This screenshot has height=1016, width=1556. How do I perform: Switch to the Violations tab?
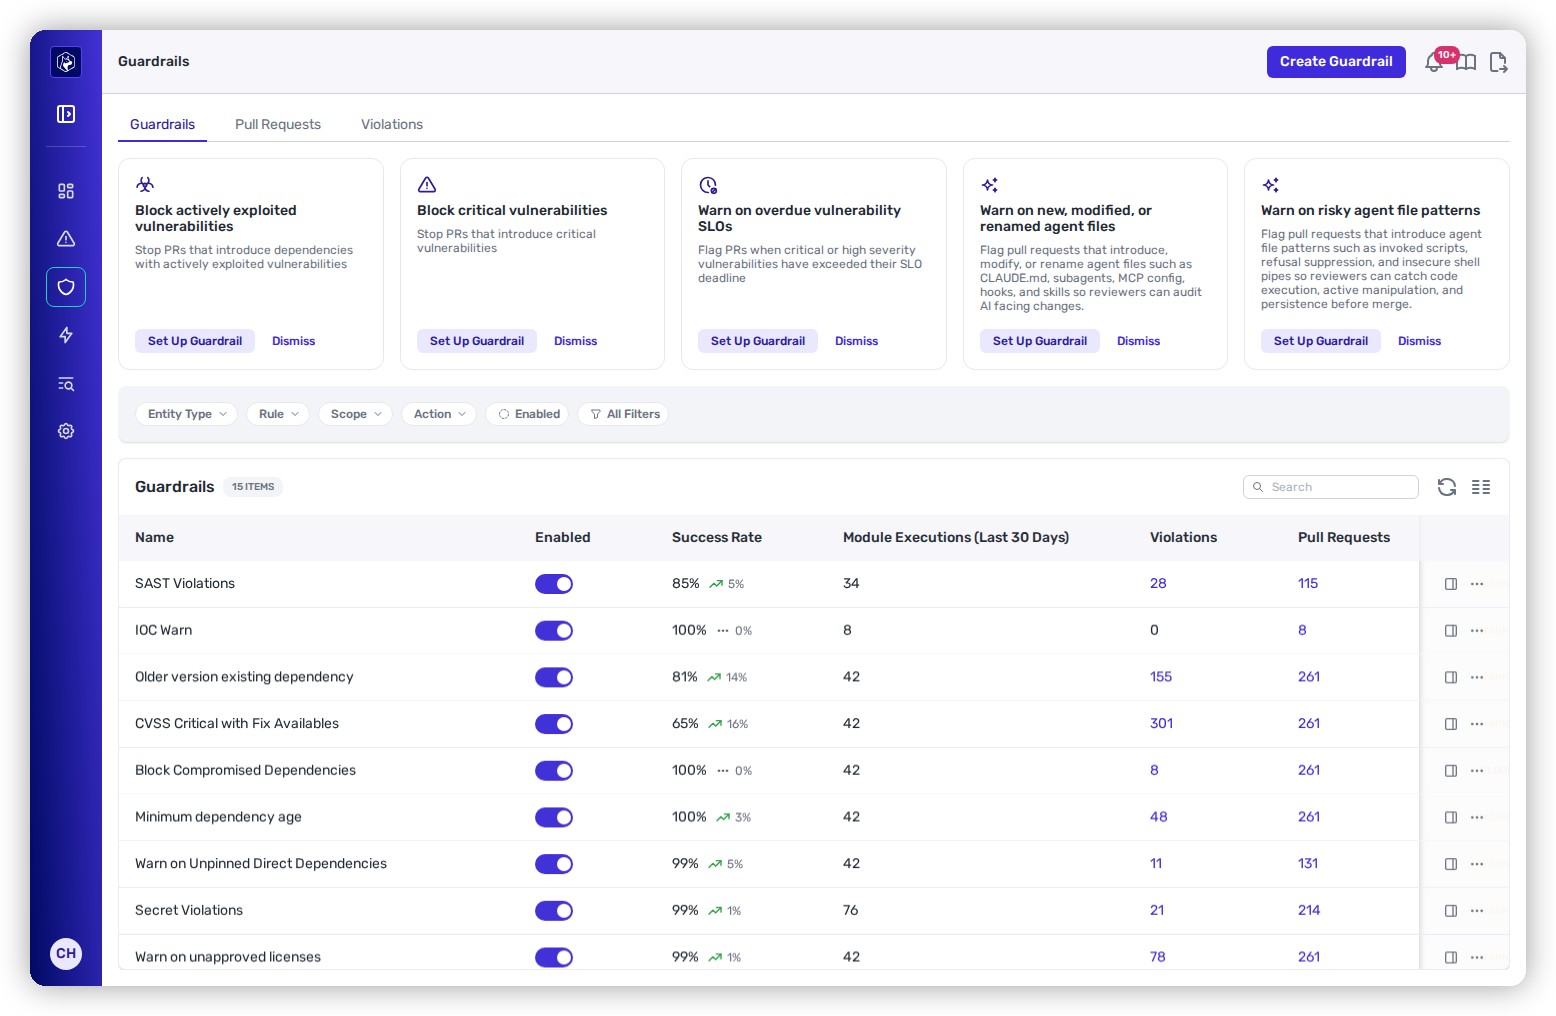pyautogui.click(x=392, y=124)
